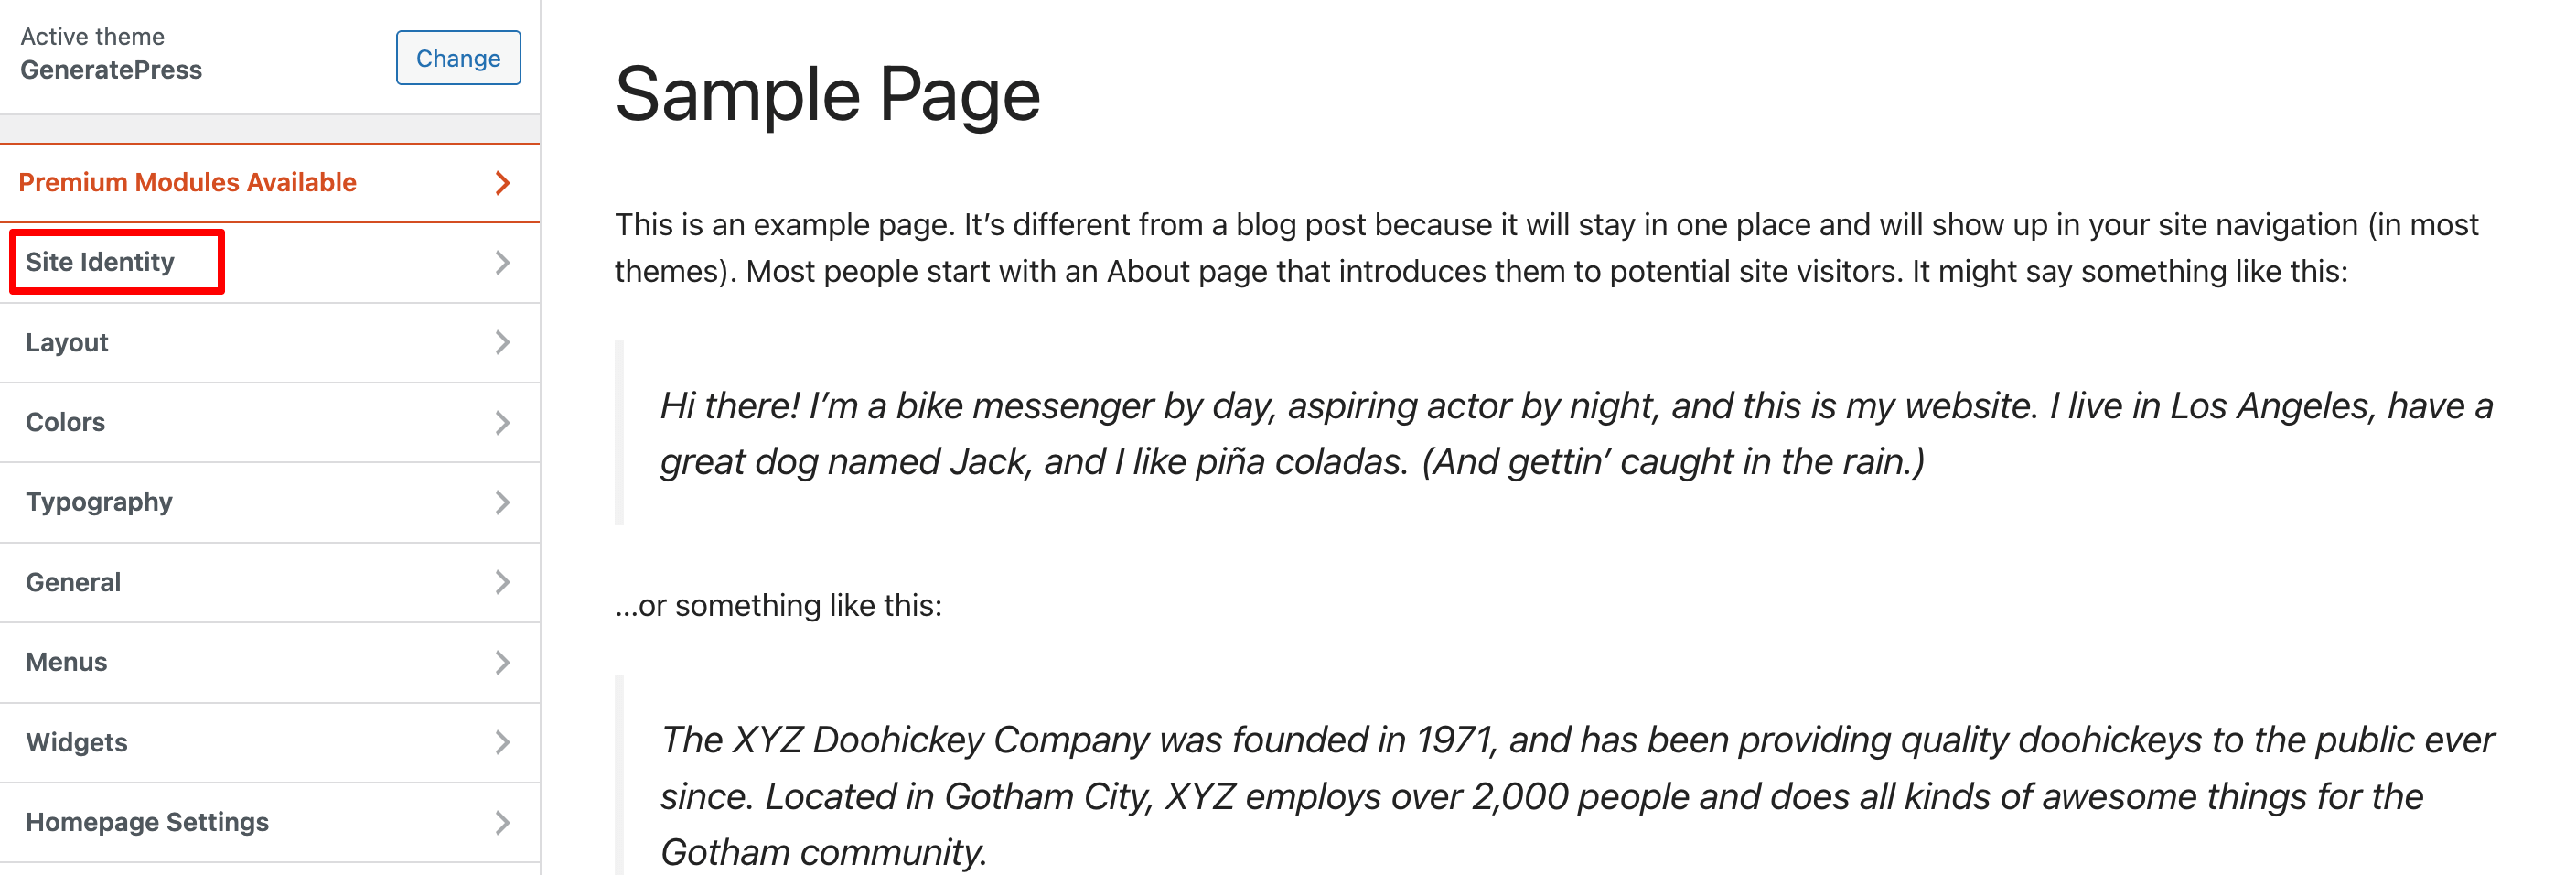Open the Widgets section

[x=270, y=742]
